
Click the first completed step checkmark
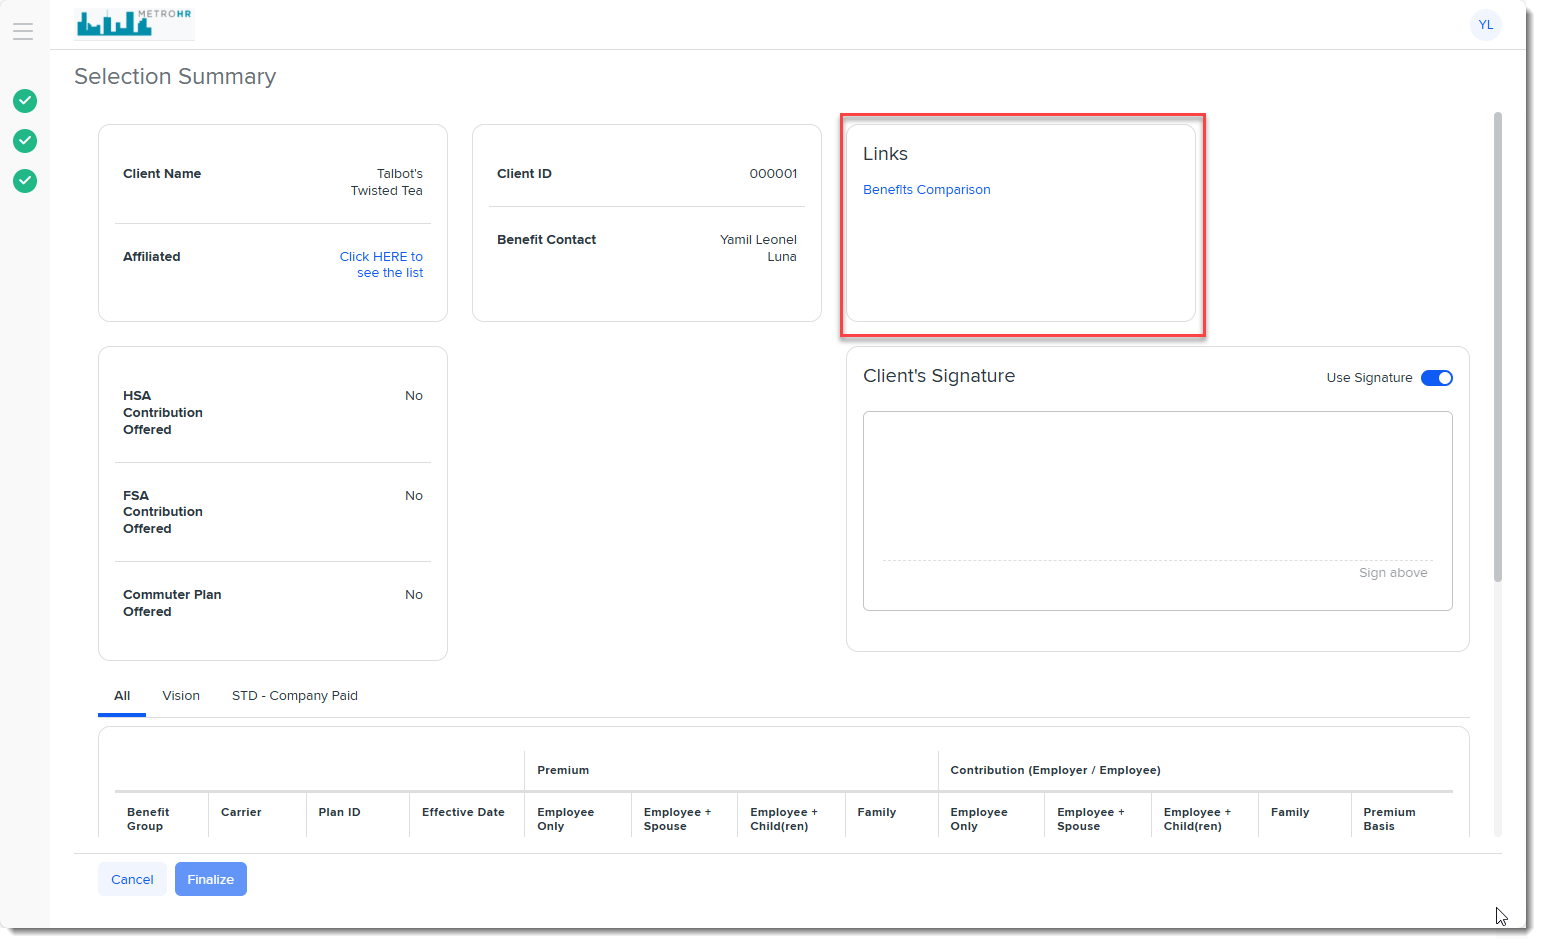point(25,101)
